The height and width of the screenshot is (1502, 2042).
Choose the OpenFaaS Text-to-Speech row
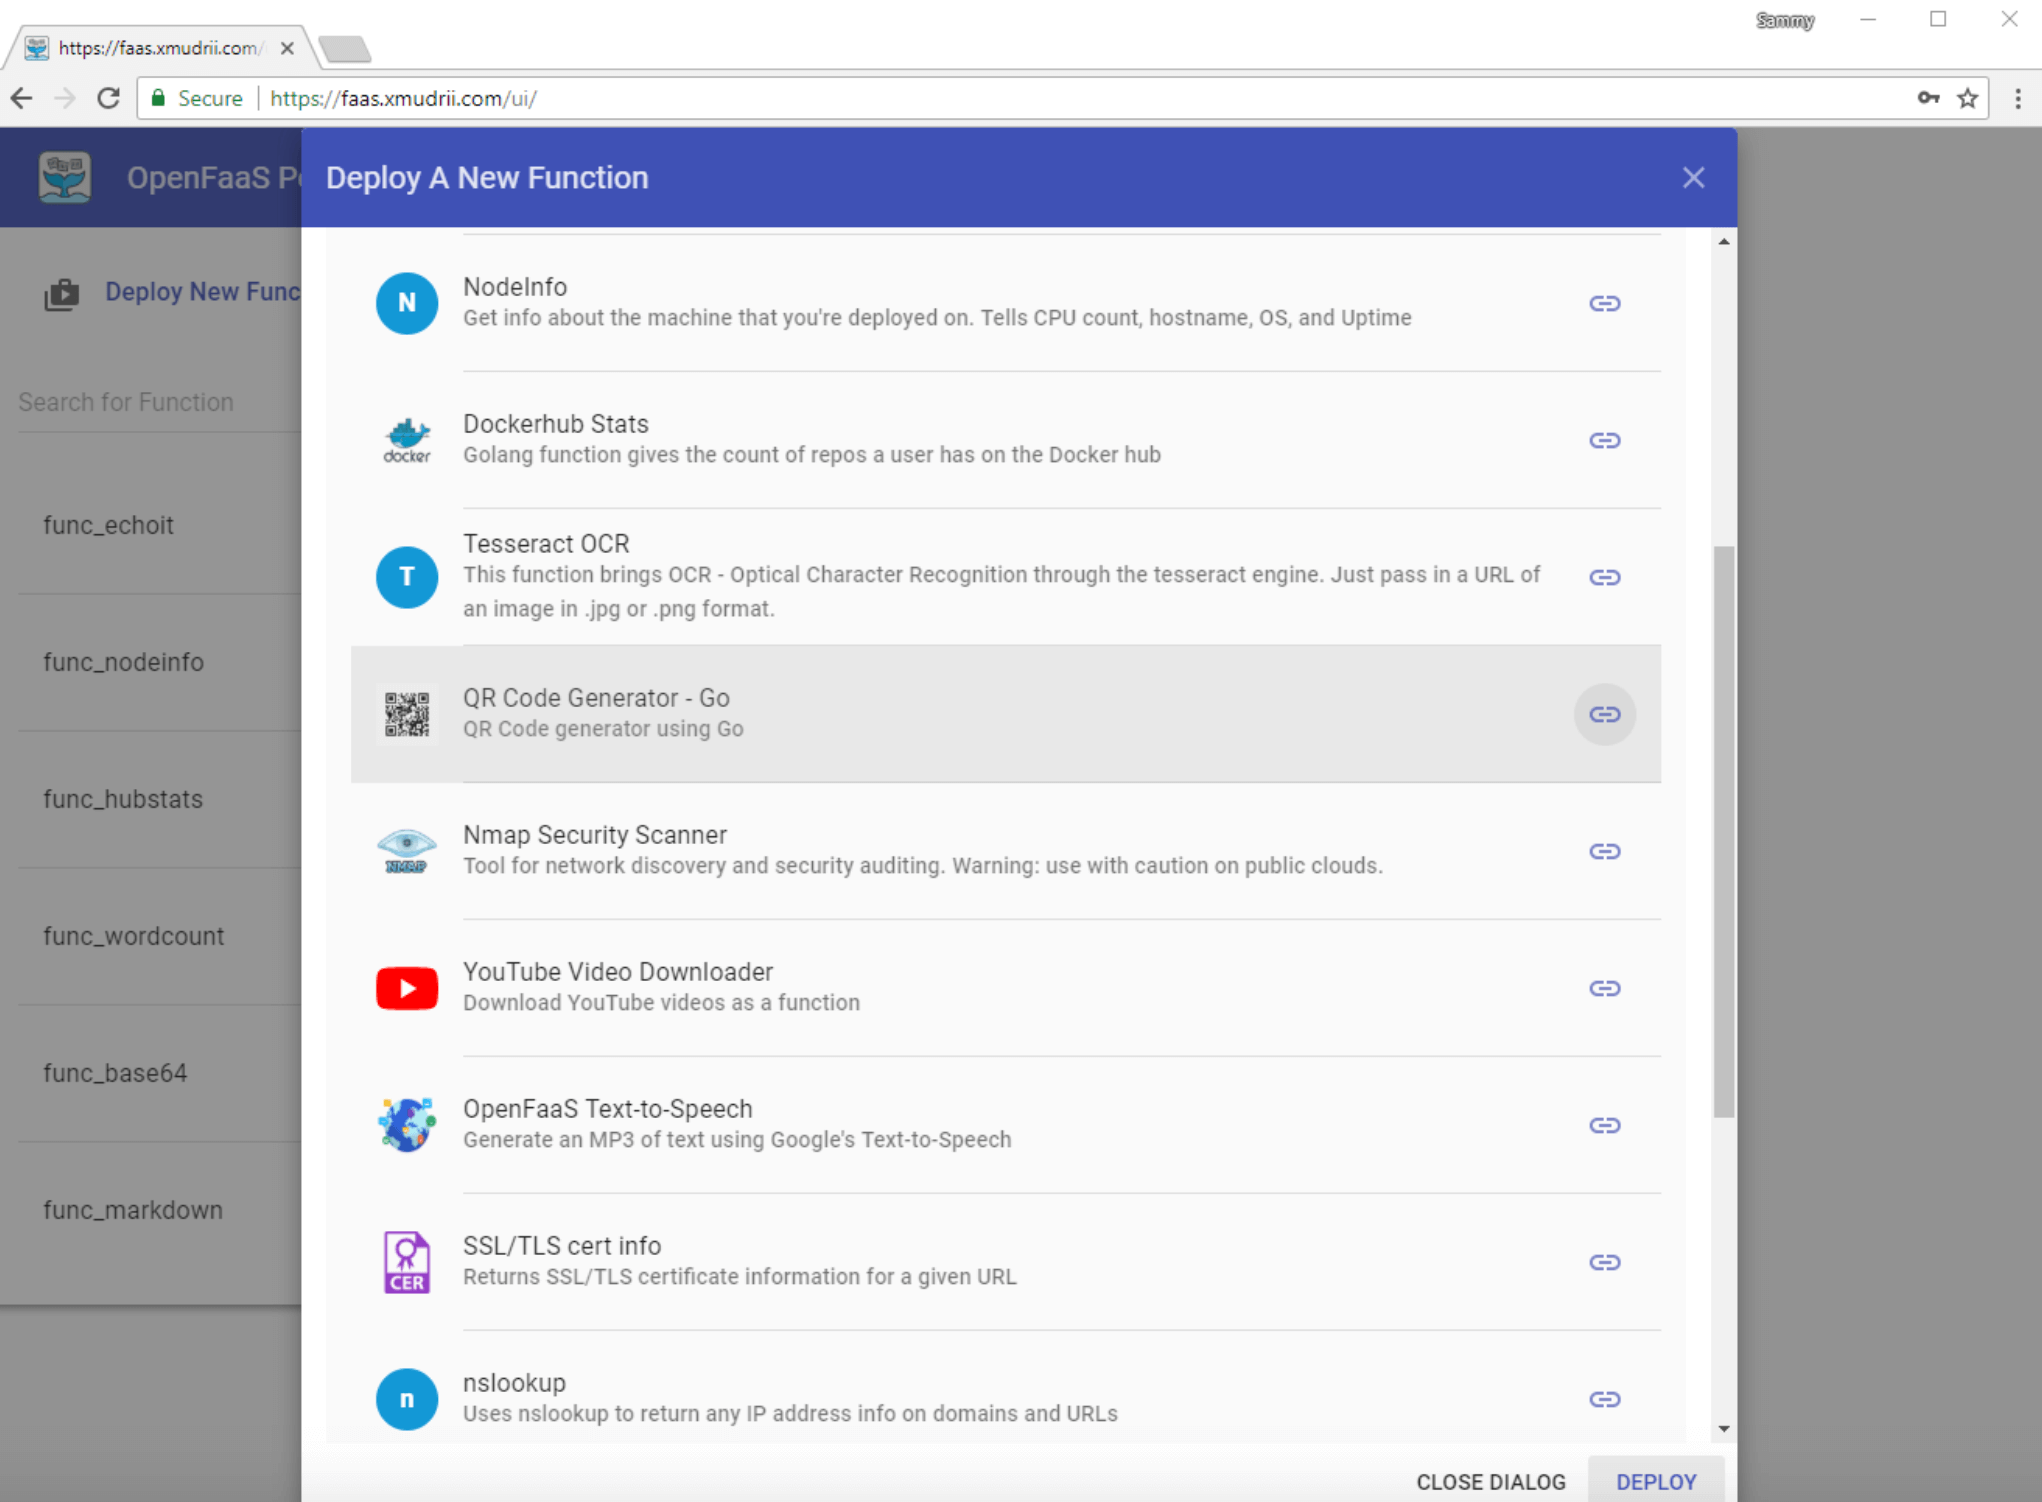click(1006, 1125)
